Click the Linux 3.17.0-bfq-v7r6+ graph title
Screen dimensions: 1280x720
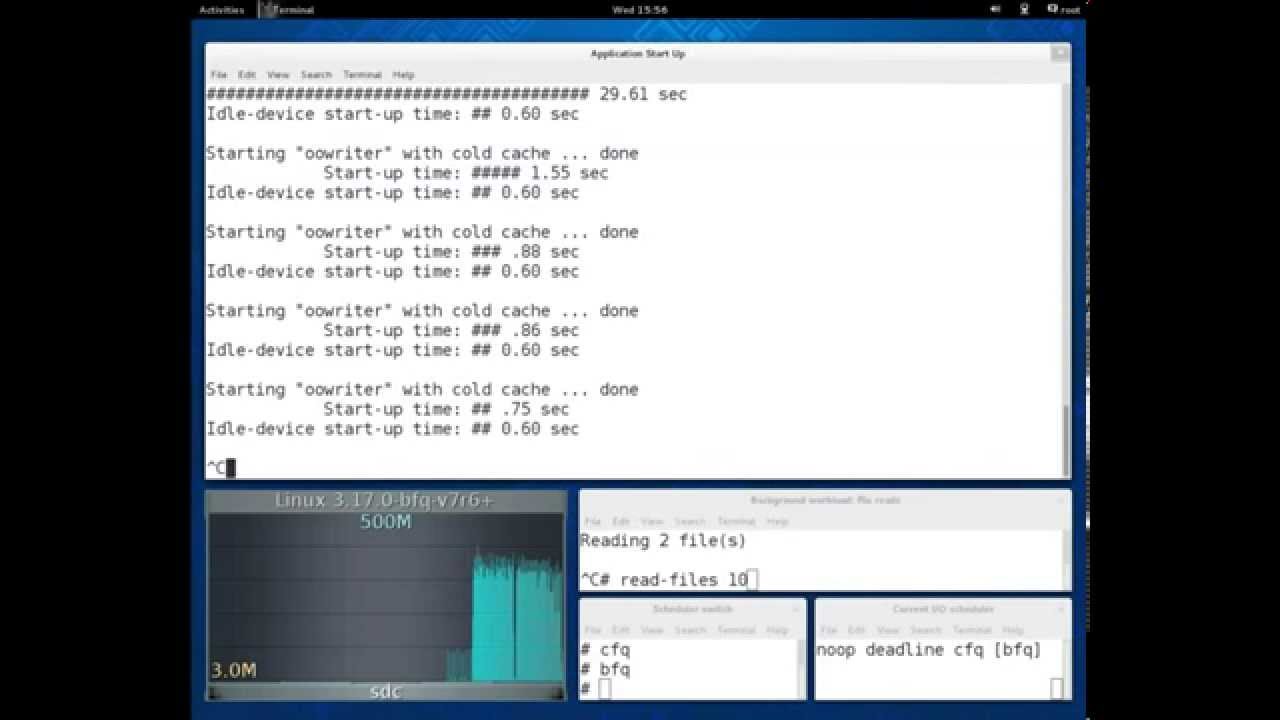pos(385,500)
